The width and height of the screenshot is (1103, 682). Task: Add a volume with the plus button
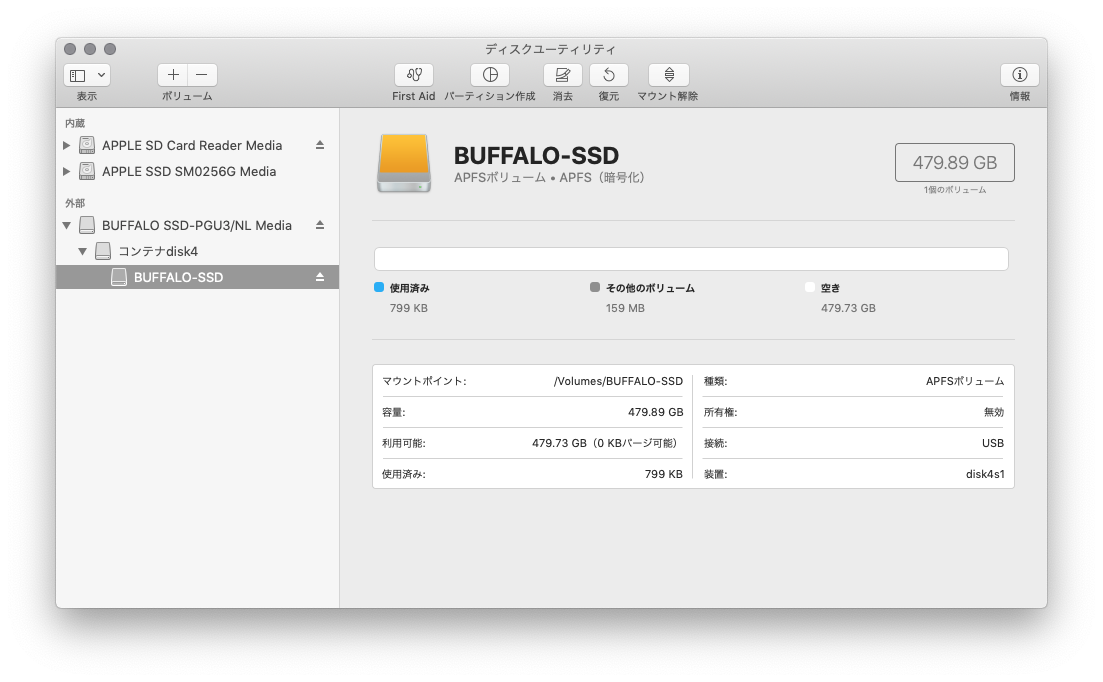pos(173,75)
